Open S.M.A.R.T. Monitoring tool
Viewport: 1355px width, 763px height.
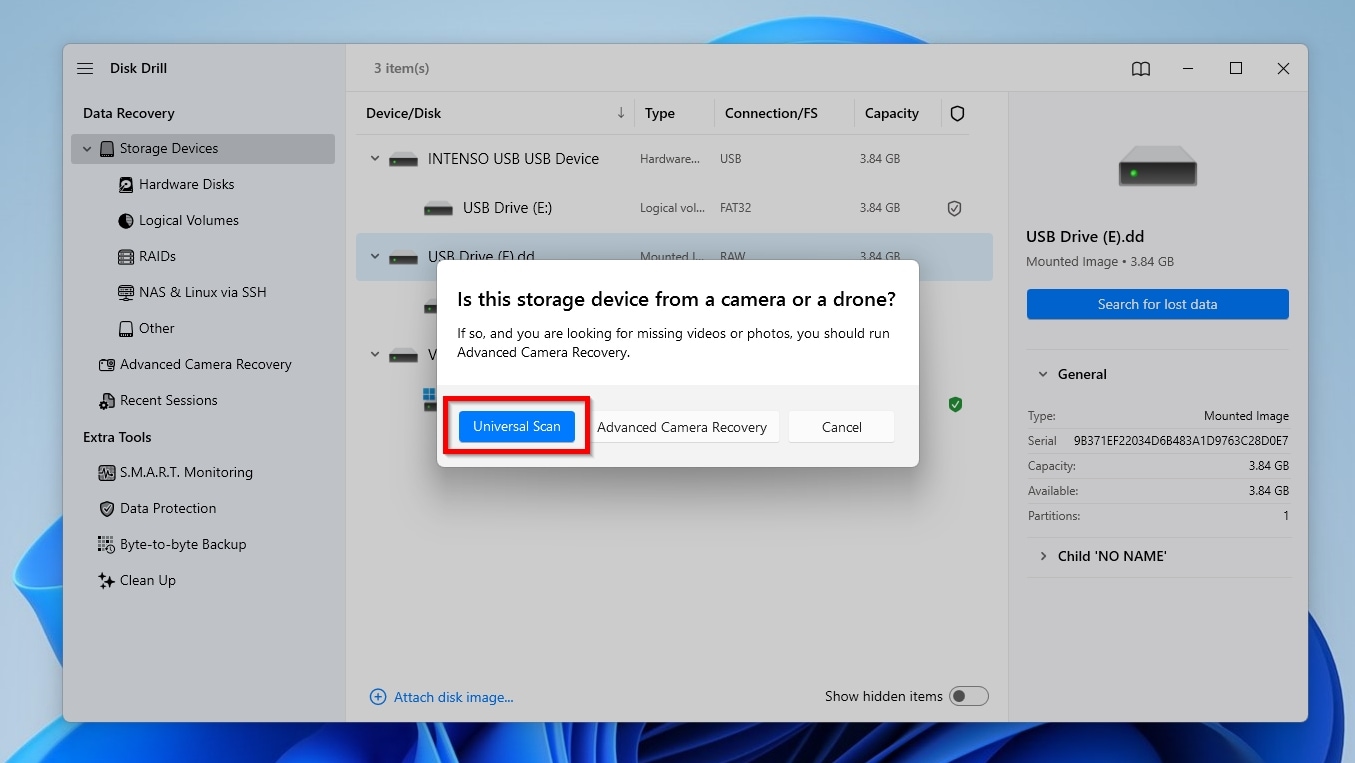[186, 472]
